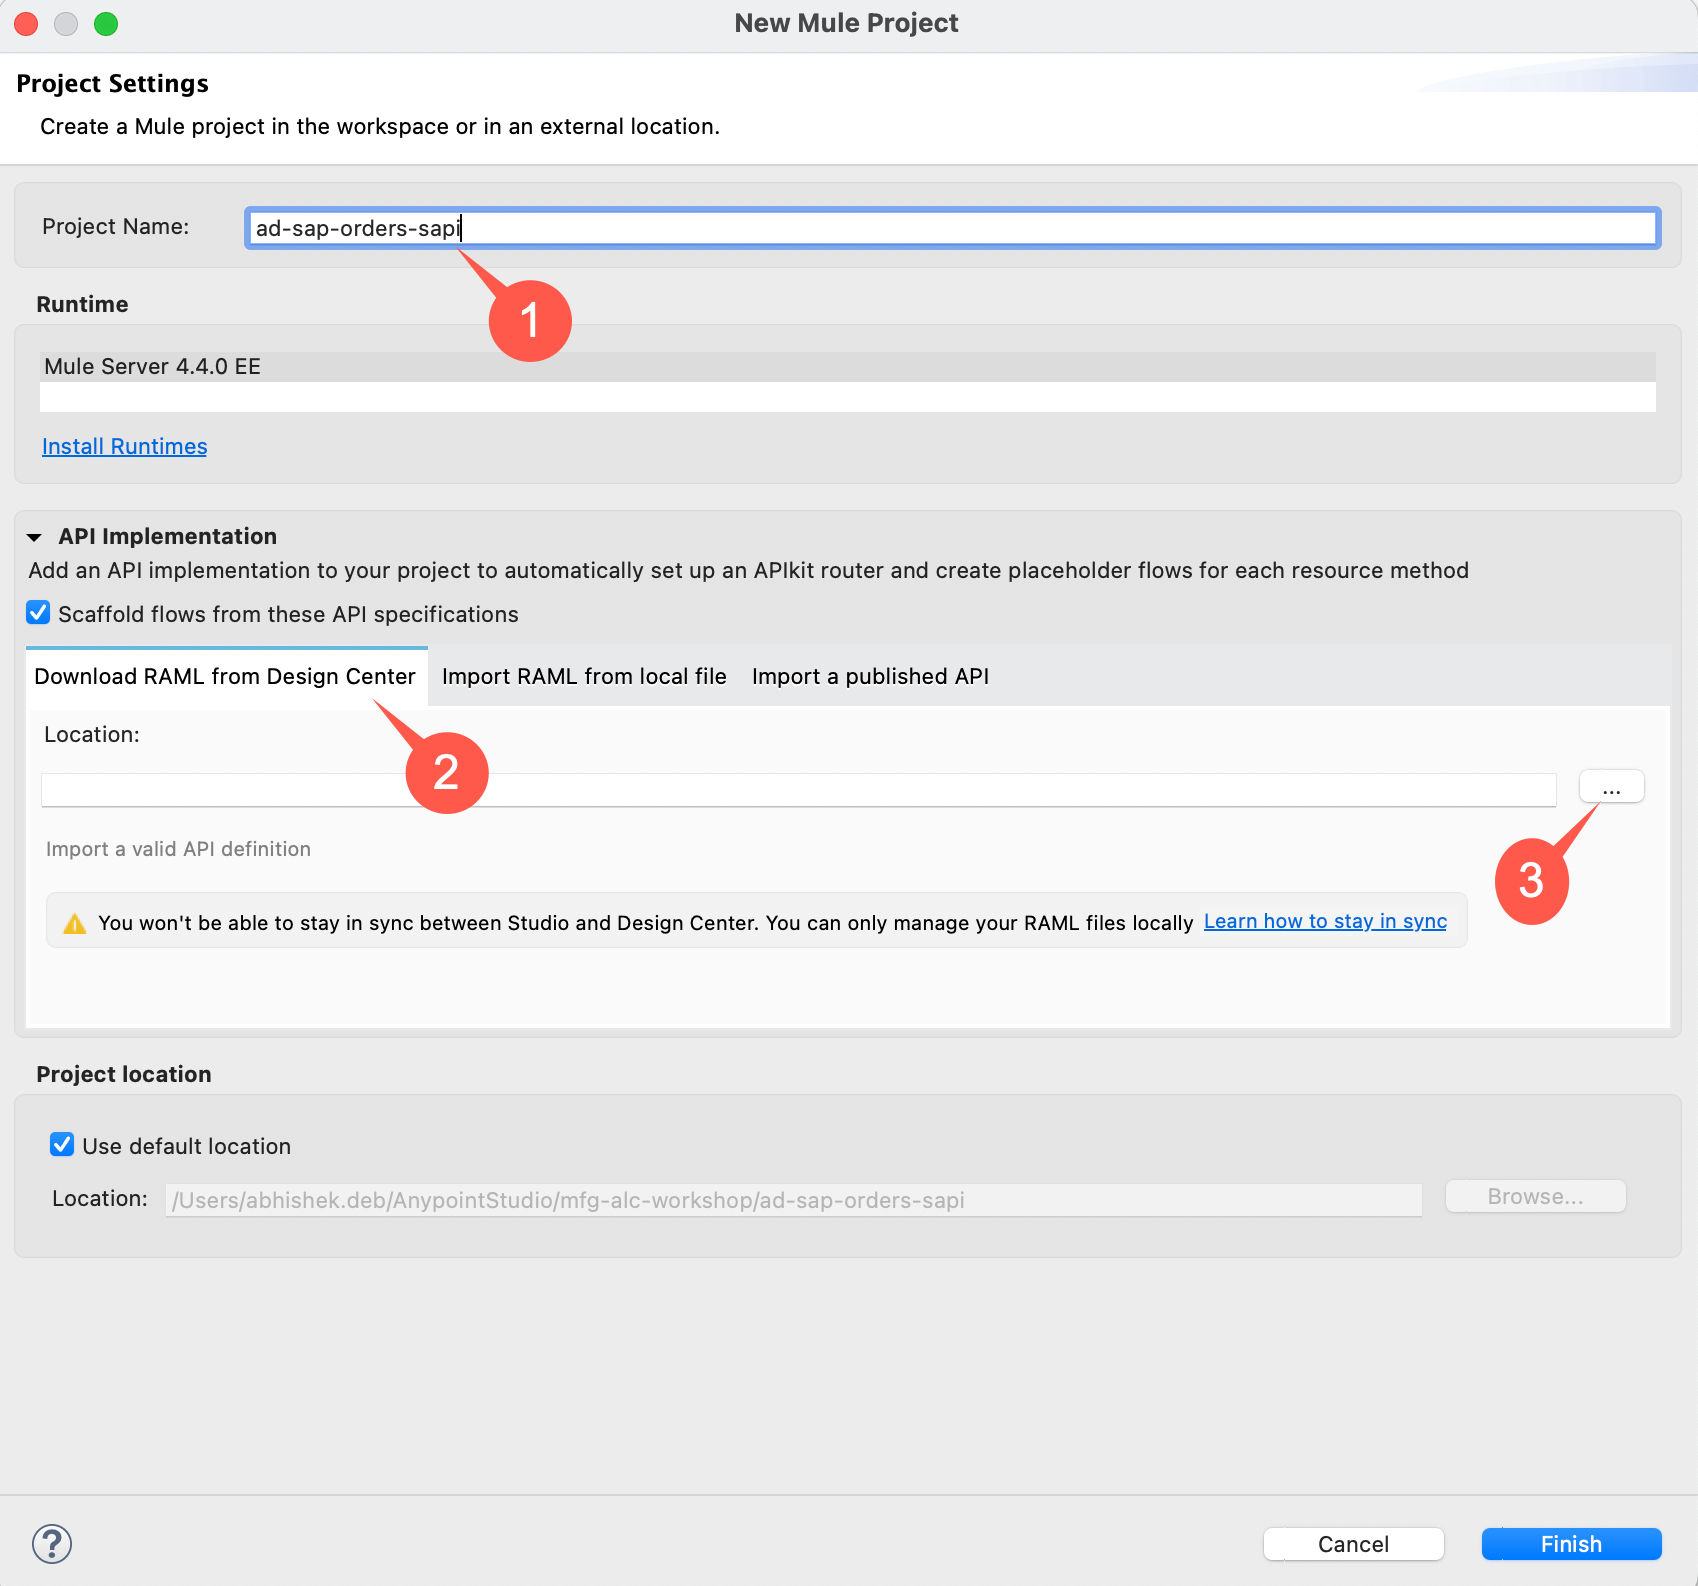Open the help question mark icon
Image resolution: width=1698 pixels, height=1586 pixels.
(x=52, y=1543)
